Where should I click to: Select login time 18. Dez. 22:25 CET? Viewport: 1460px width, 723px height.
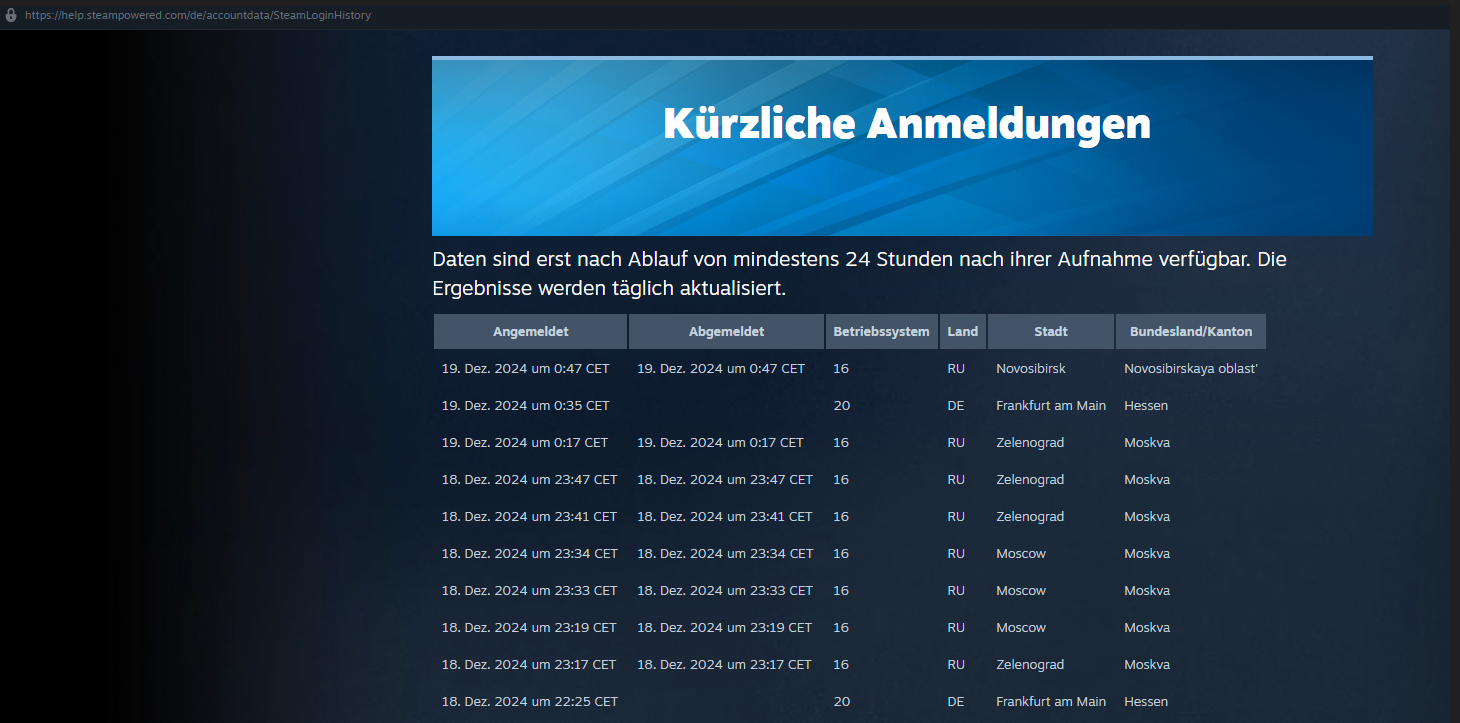click(x=530, y=702)
